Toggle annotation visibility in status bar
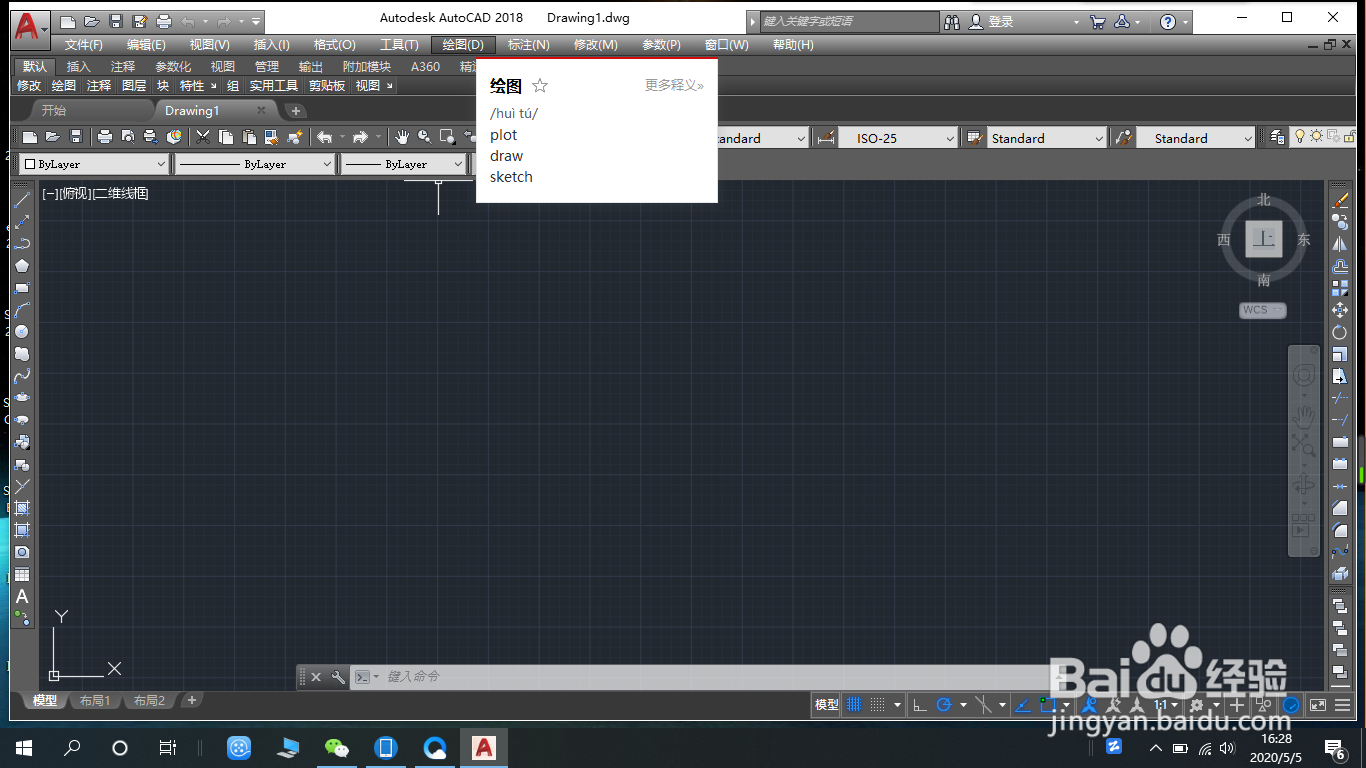Image resolution: width=1366 pixels, height=768 pixels. [x=1091, y=705]
